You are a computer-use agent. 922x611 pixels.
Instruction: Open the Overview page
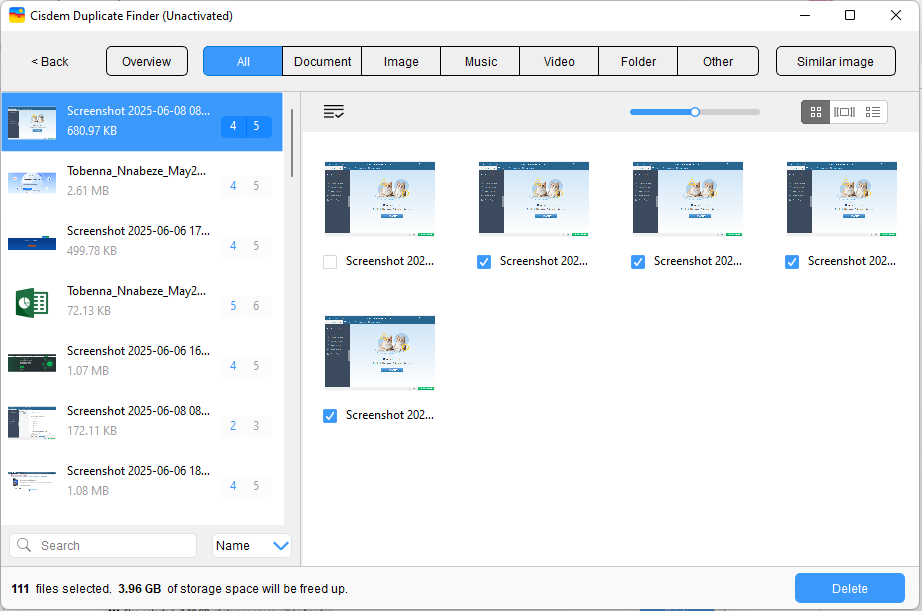pyautogui.click(x=146, y=61)
